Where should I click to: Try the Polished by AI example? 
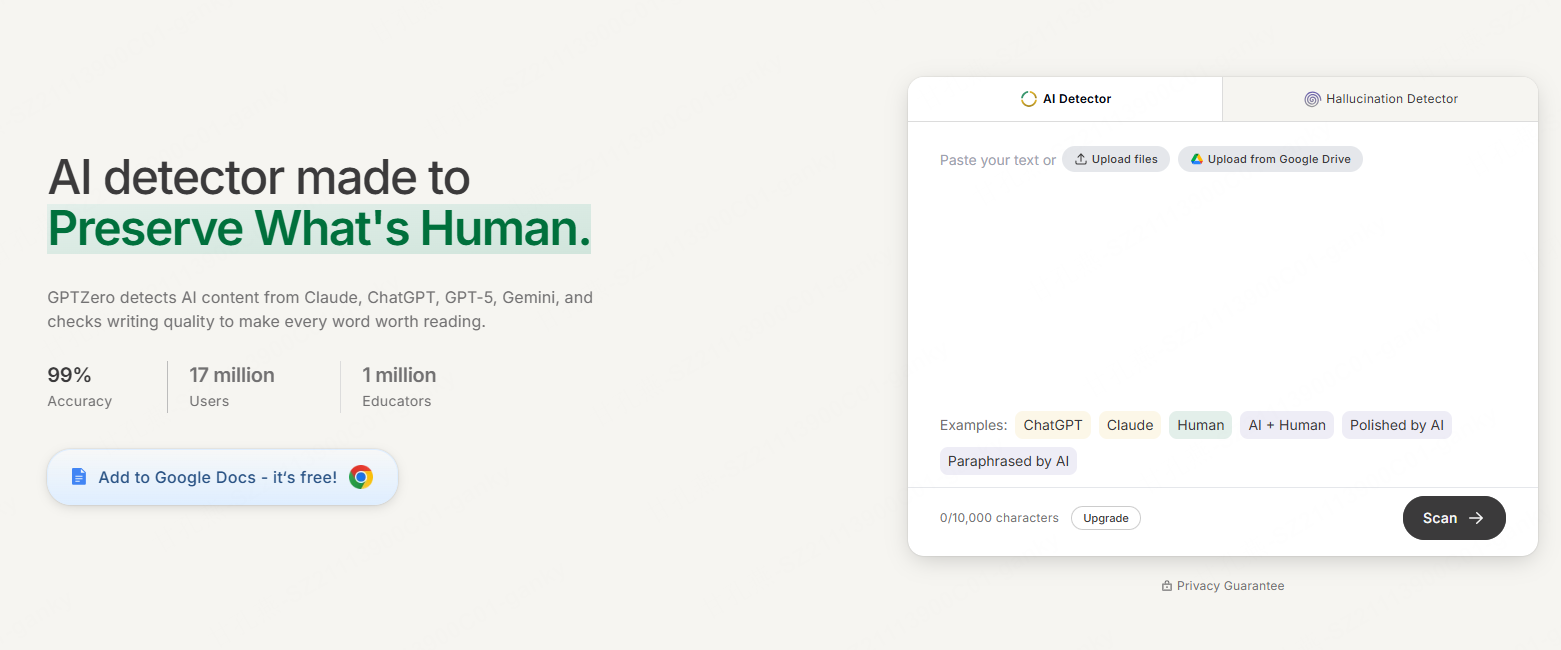[x=1397, y=425]
